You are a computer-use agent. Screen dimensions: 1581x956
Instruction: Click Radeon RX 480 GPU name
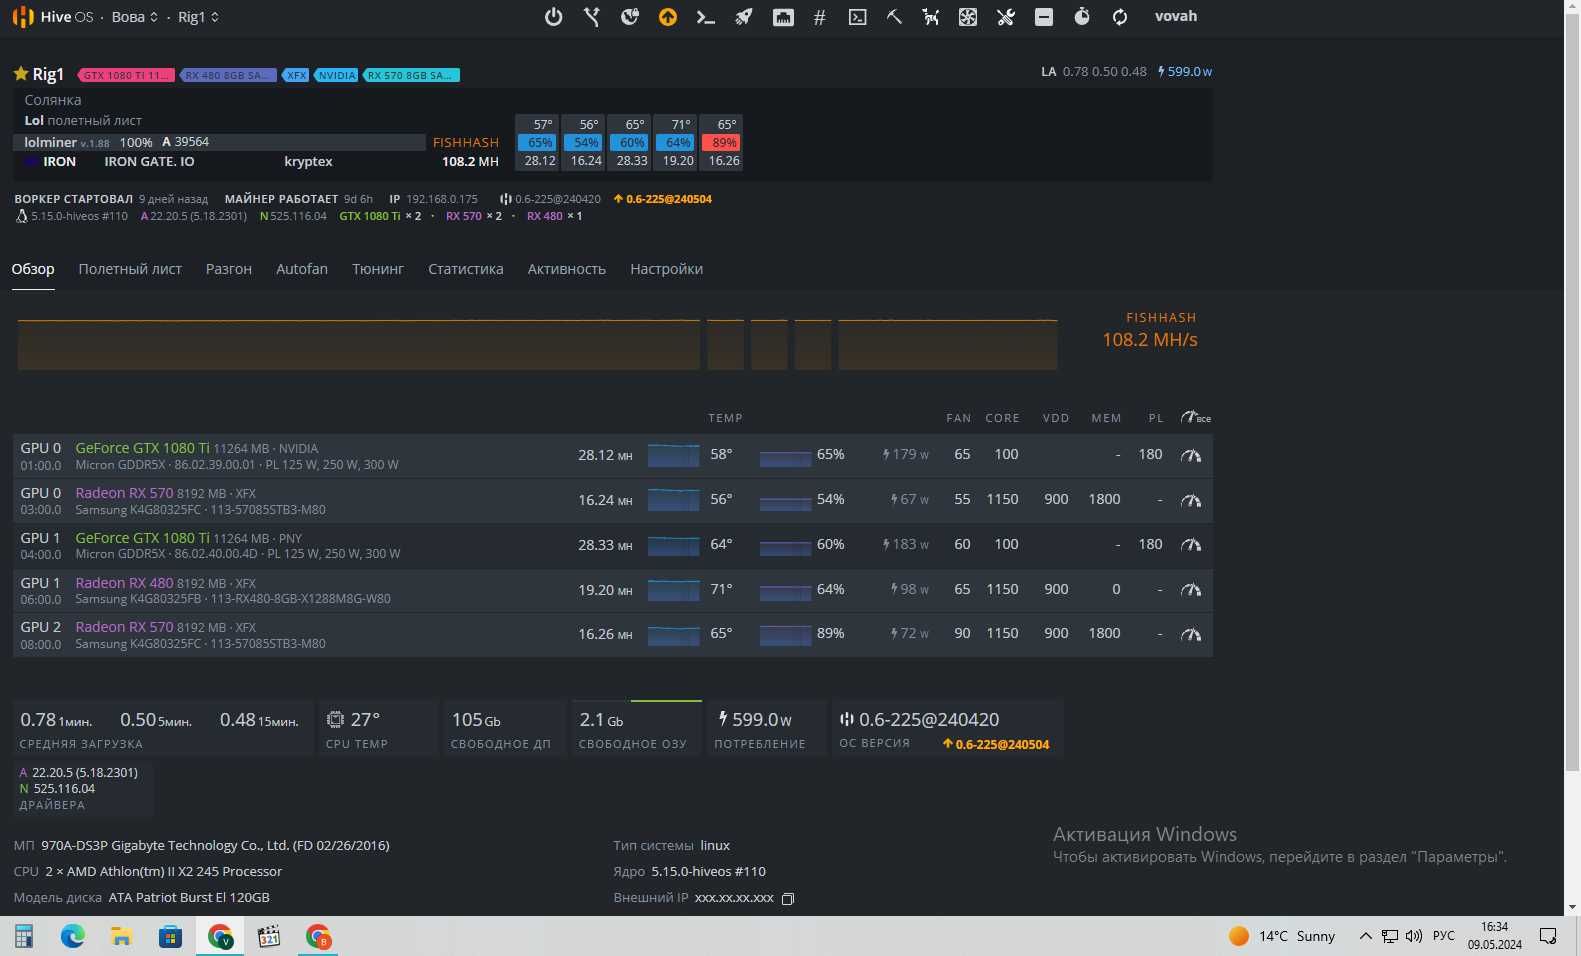pos(124,582)
